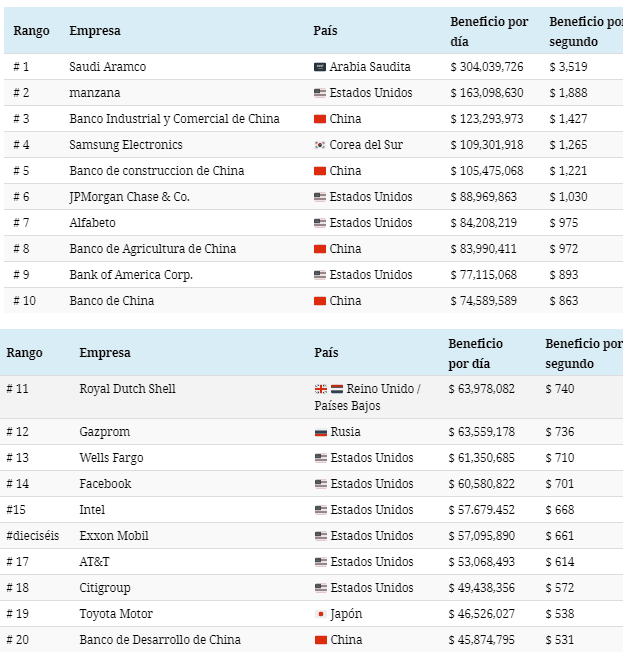Click the Netherlands flag in the Royal Dutch Shell row
Viewport: 623px width, 660px height.
337,389
